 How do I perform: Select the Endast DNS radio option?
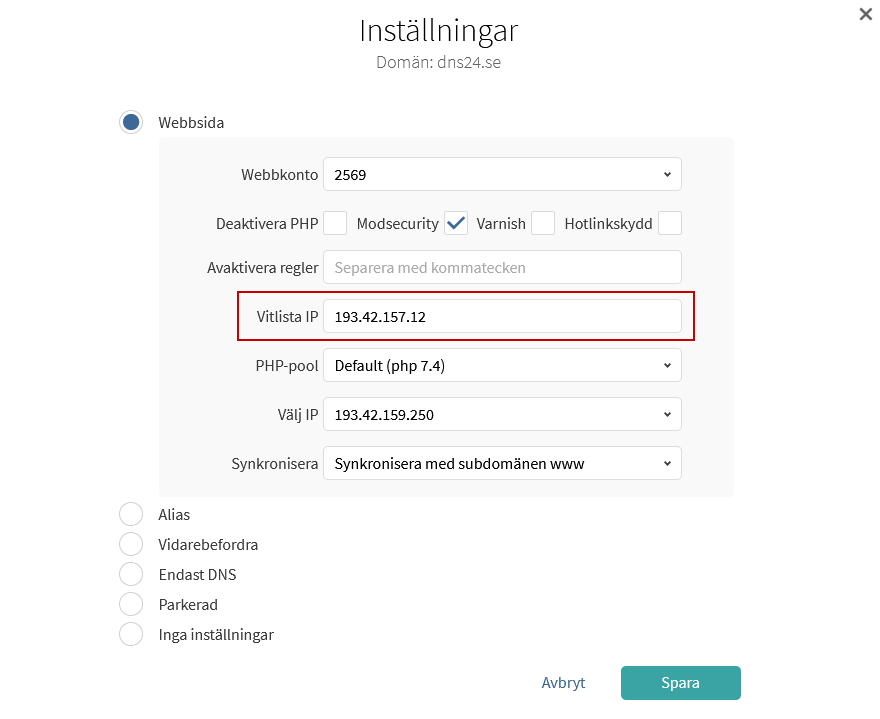pos(131,574)
